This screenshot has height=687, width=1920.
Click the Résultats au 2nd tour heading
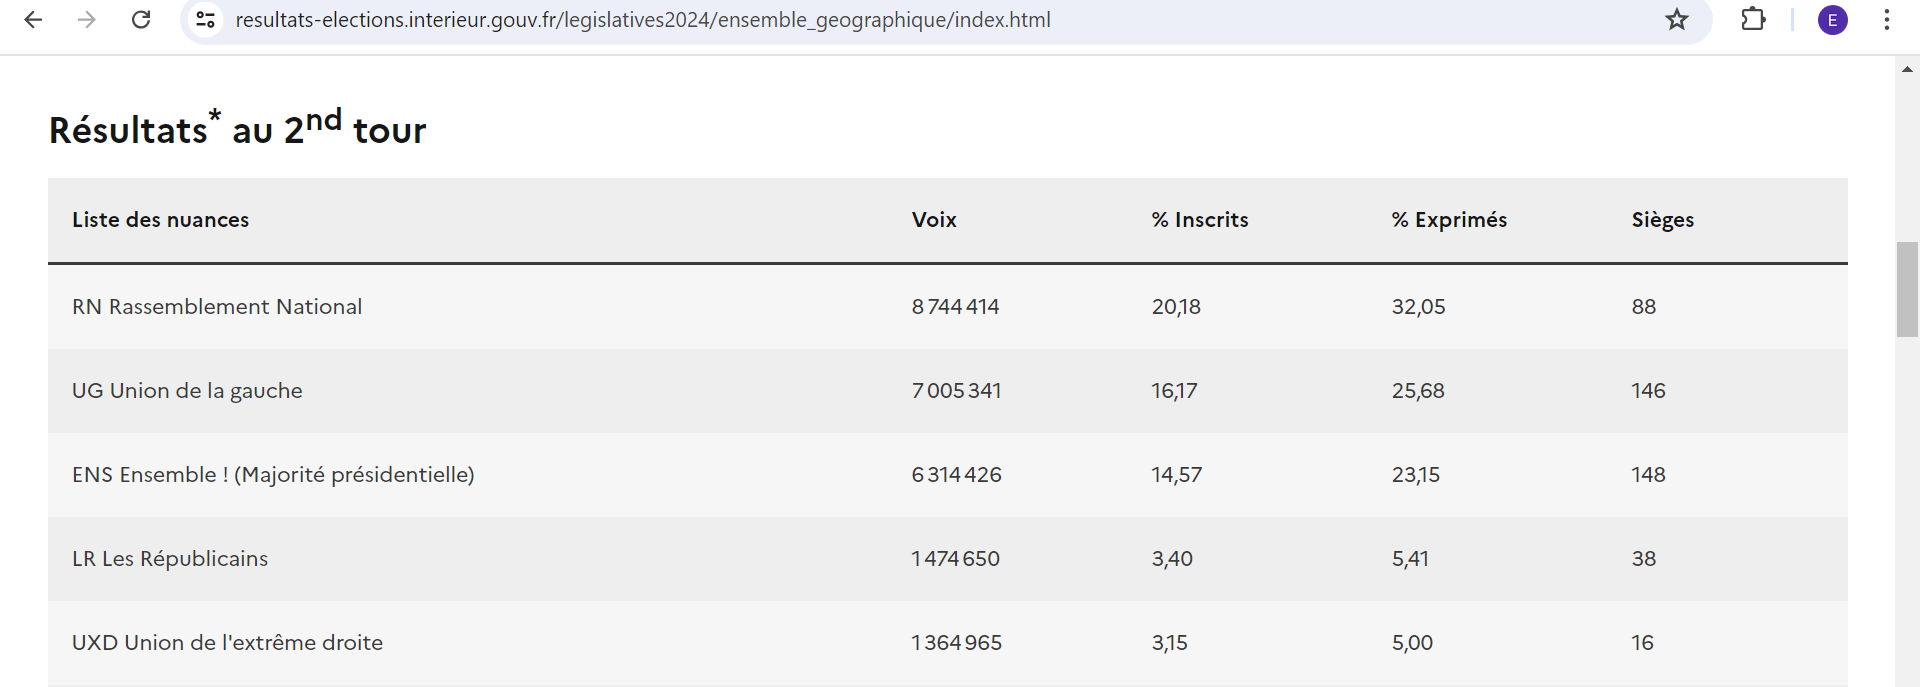pos(238,129)
